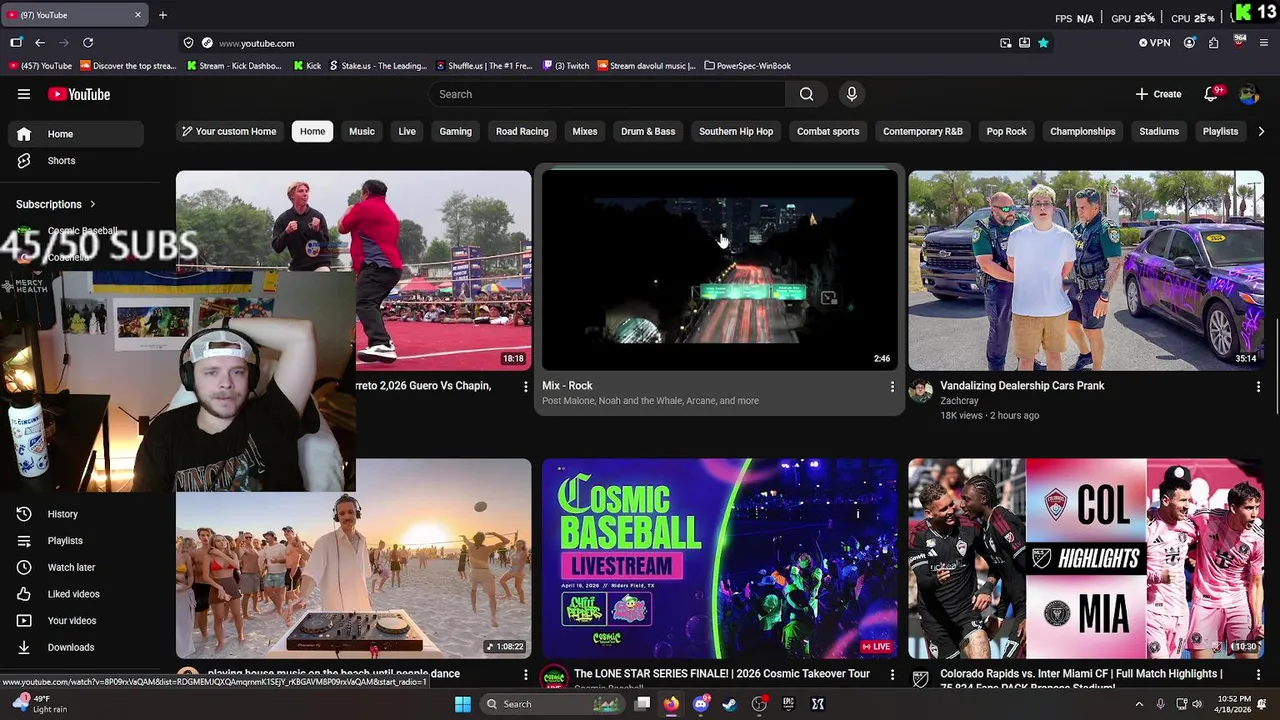Select the Drum & Bass chip
The image size is (1280, 720).
point(648,131)
